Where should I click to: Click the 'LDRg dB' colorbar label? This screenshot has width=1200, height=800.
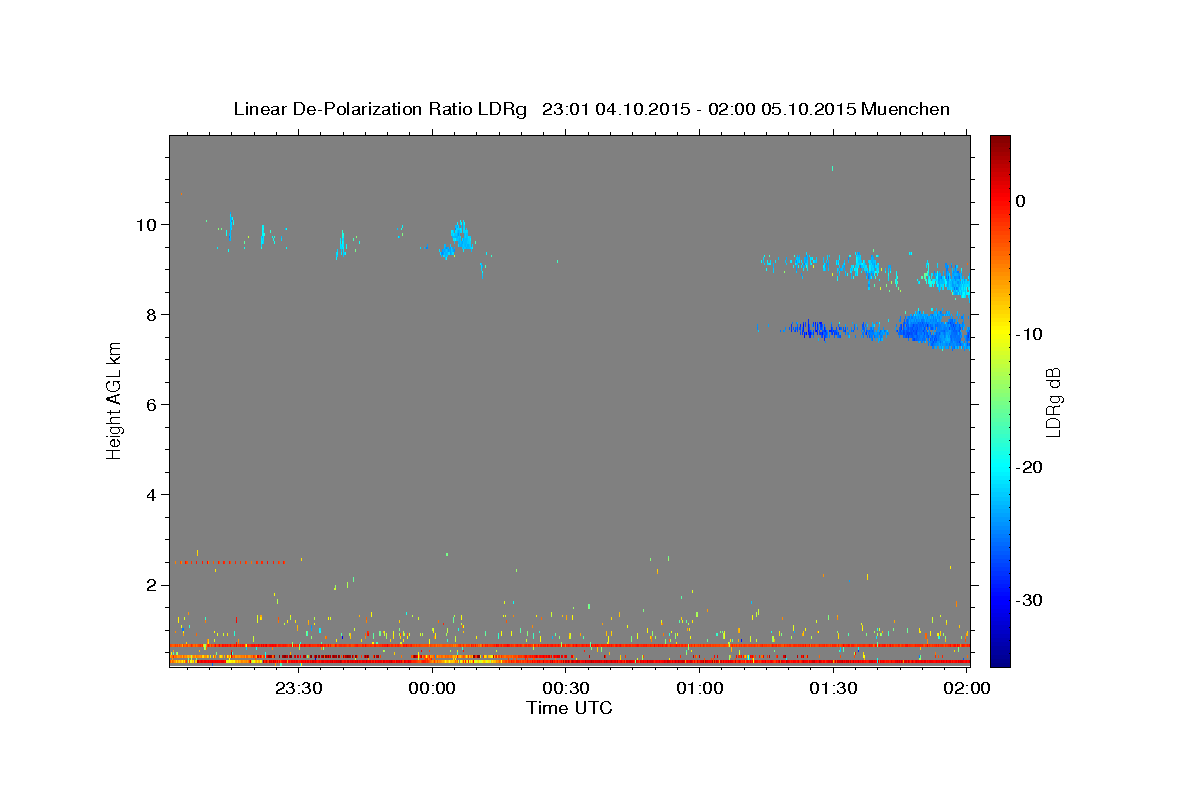(x=1053, y=402)
